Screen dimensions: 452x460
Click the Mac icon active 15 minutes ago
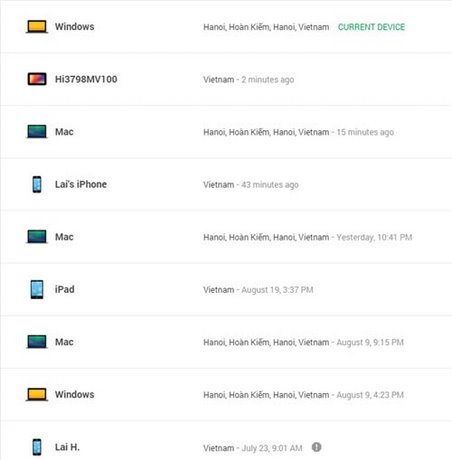pos(37,132)
